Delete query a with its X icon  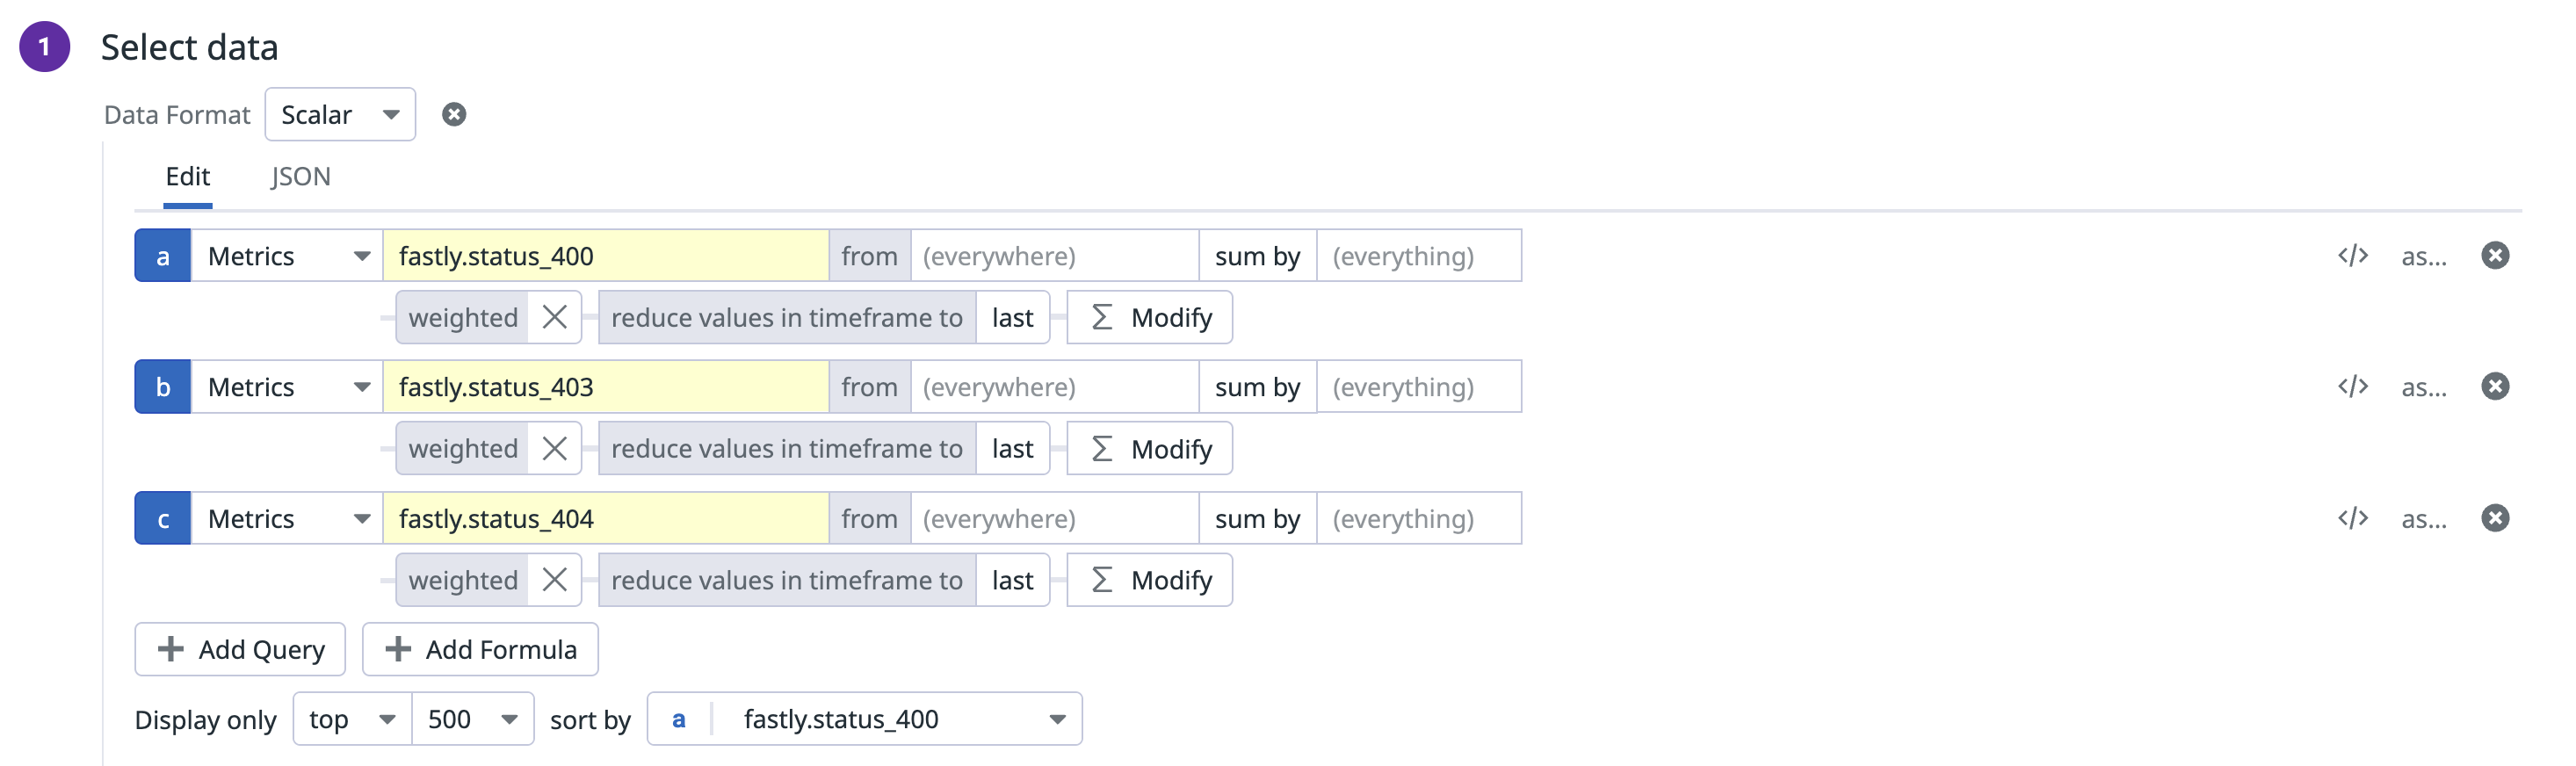click(x=2495, y=256)
